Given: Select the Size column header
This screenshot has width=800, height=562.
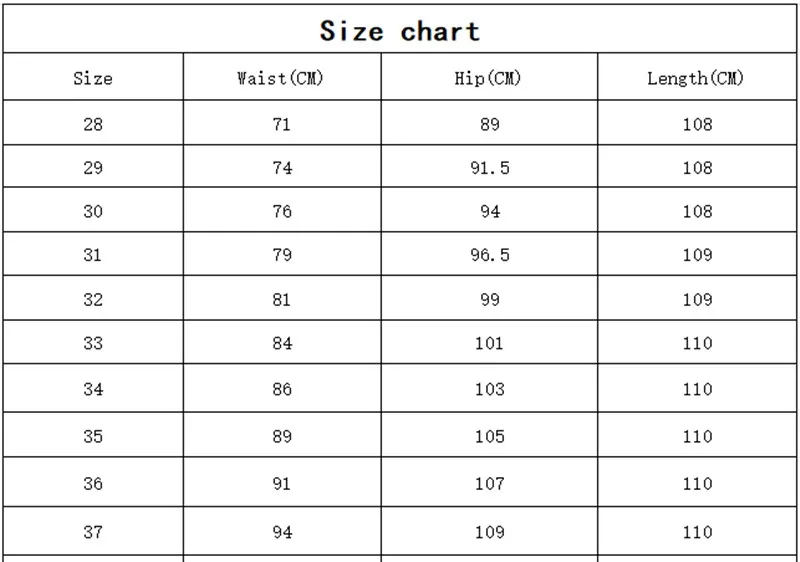Looking at the screenshot, I should point(93,78).
